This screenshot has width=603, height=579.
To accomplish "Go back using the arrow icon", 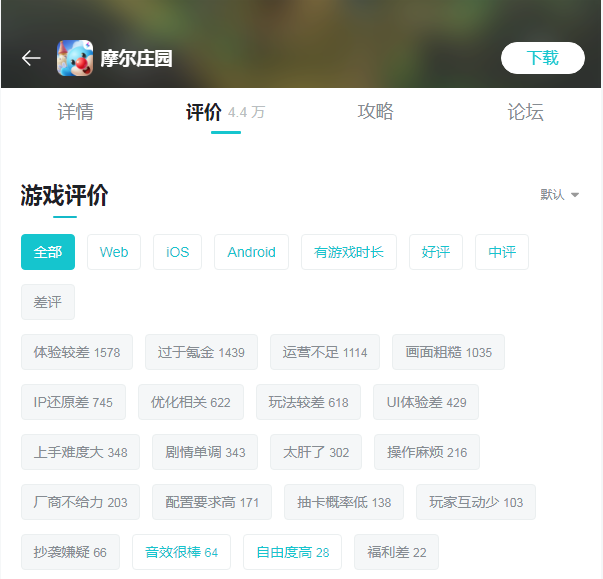I will [x=31, y=58].
